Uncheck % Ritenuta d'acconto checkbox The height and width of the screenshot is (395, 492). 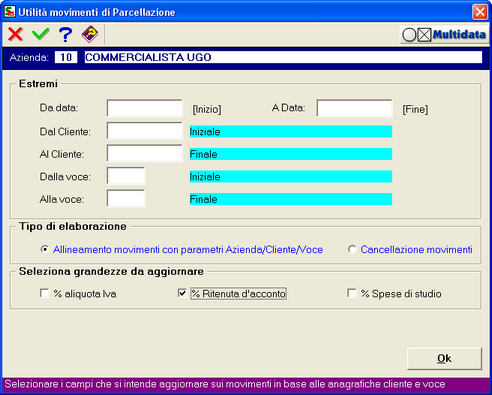coord(182,293)
